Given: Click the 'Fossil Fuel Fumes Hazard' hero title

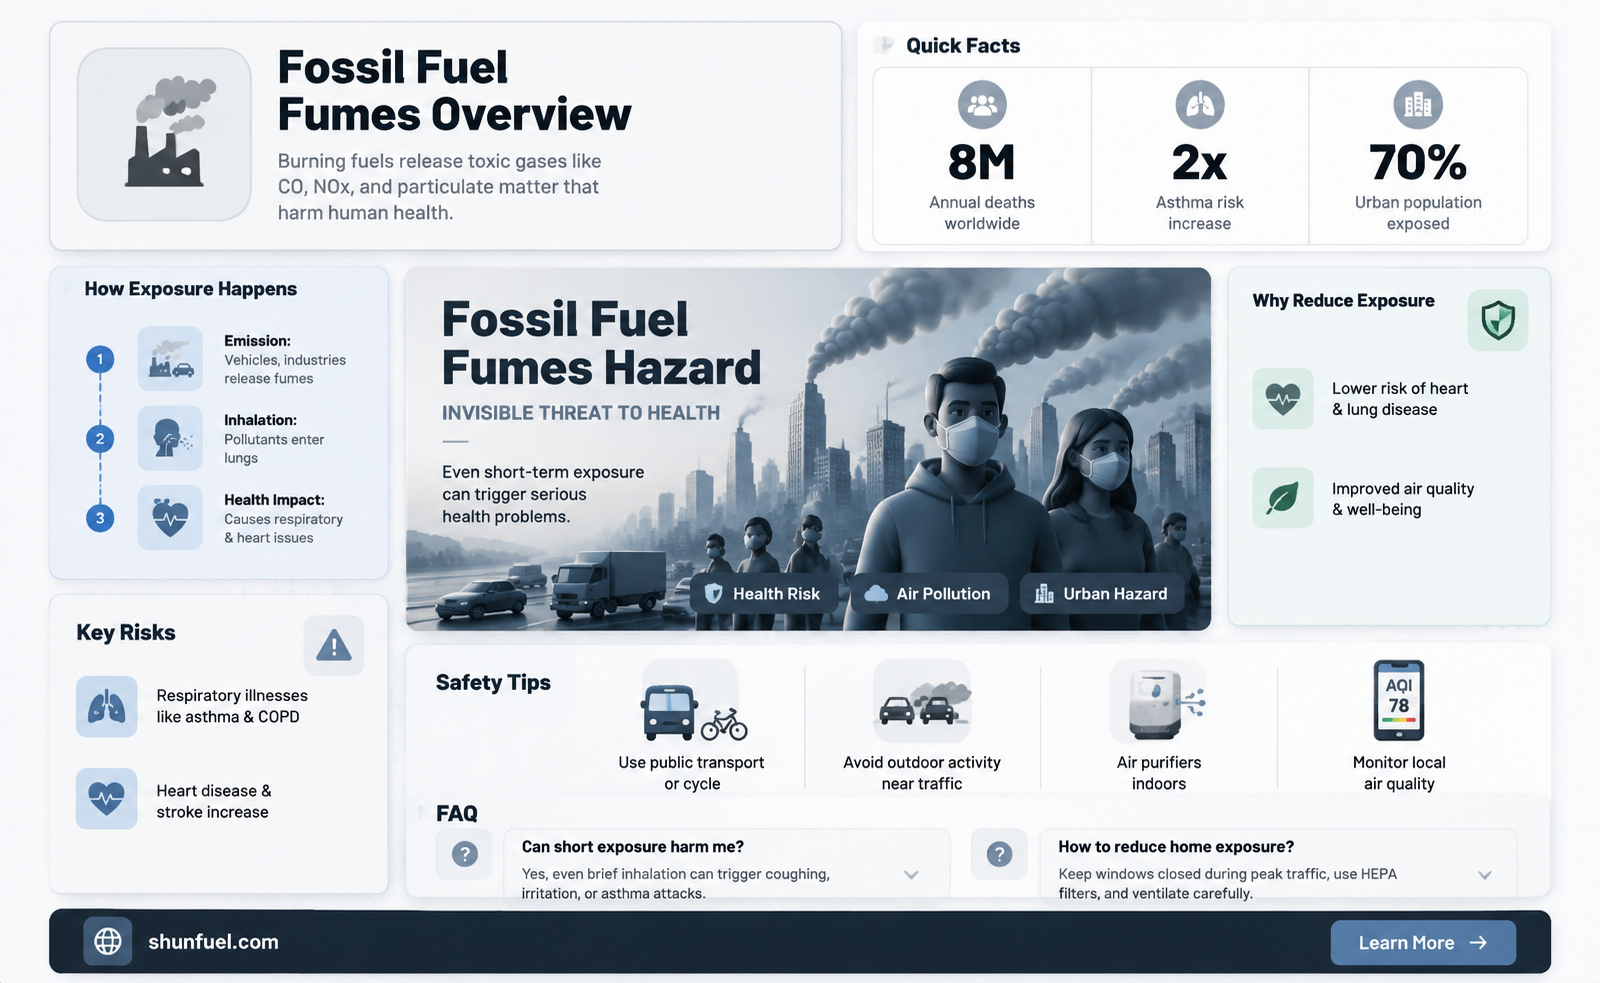Looking at the screenshot, I should pyautogui.click(x=601, y=344).
